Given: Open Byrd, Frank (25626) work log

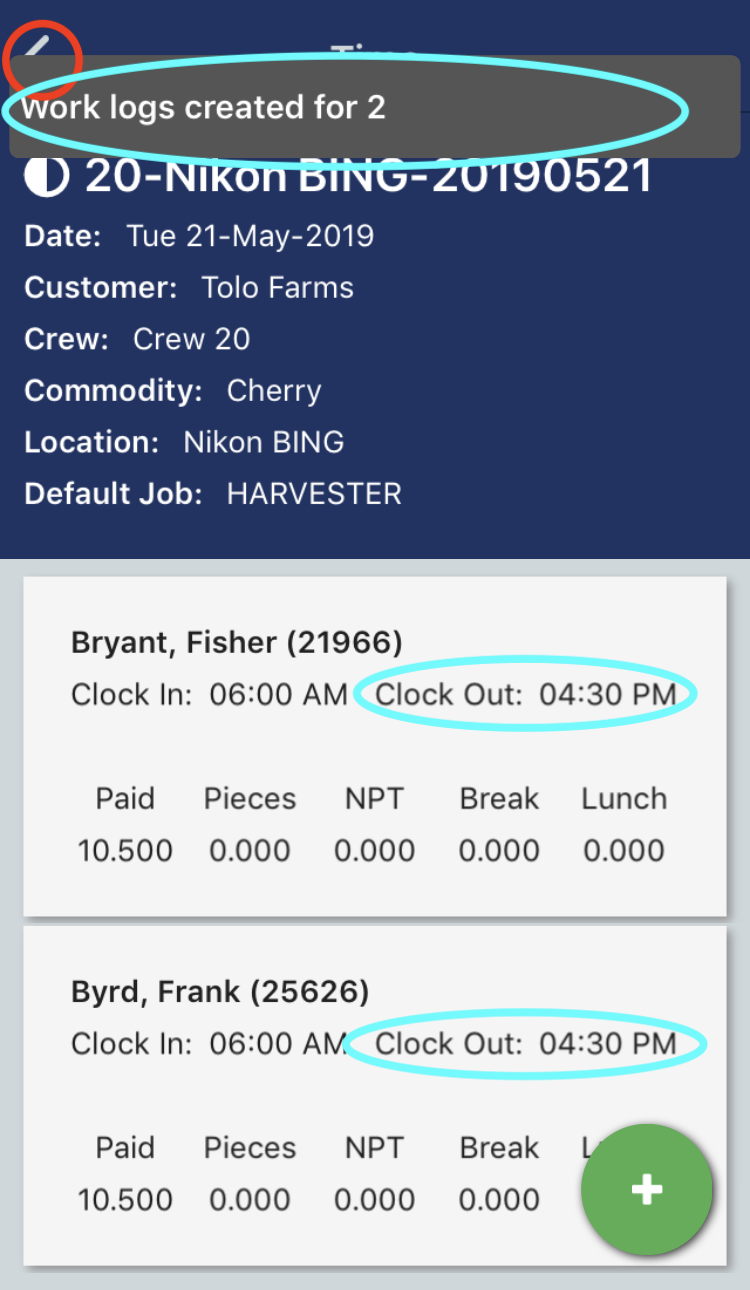Looking at the screenshot, I should click(220, 992).
